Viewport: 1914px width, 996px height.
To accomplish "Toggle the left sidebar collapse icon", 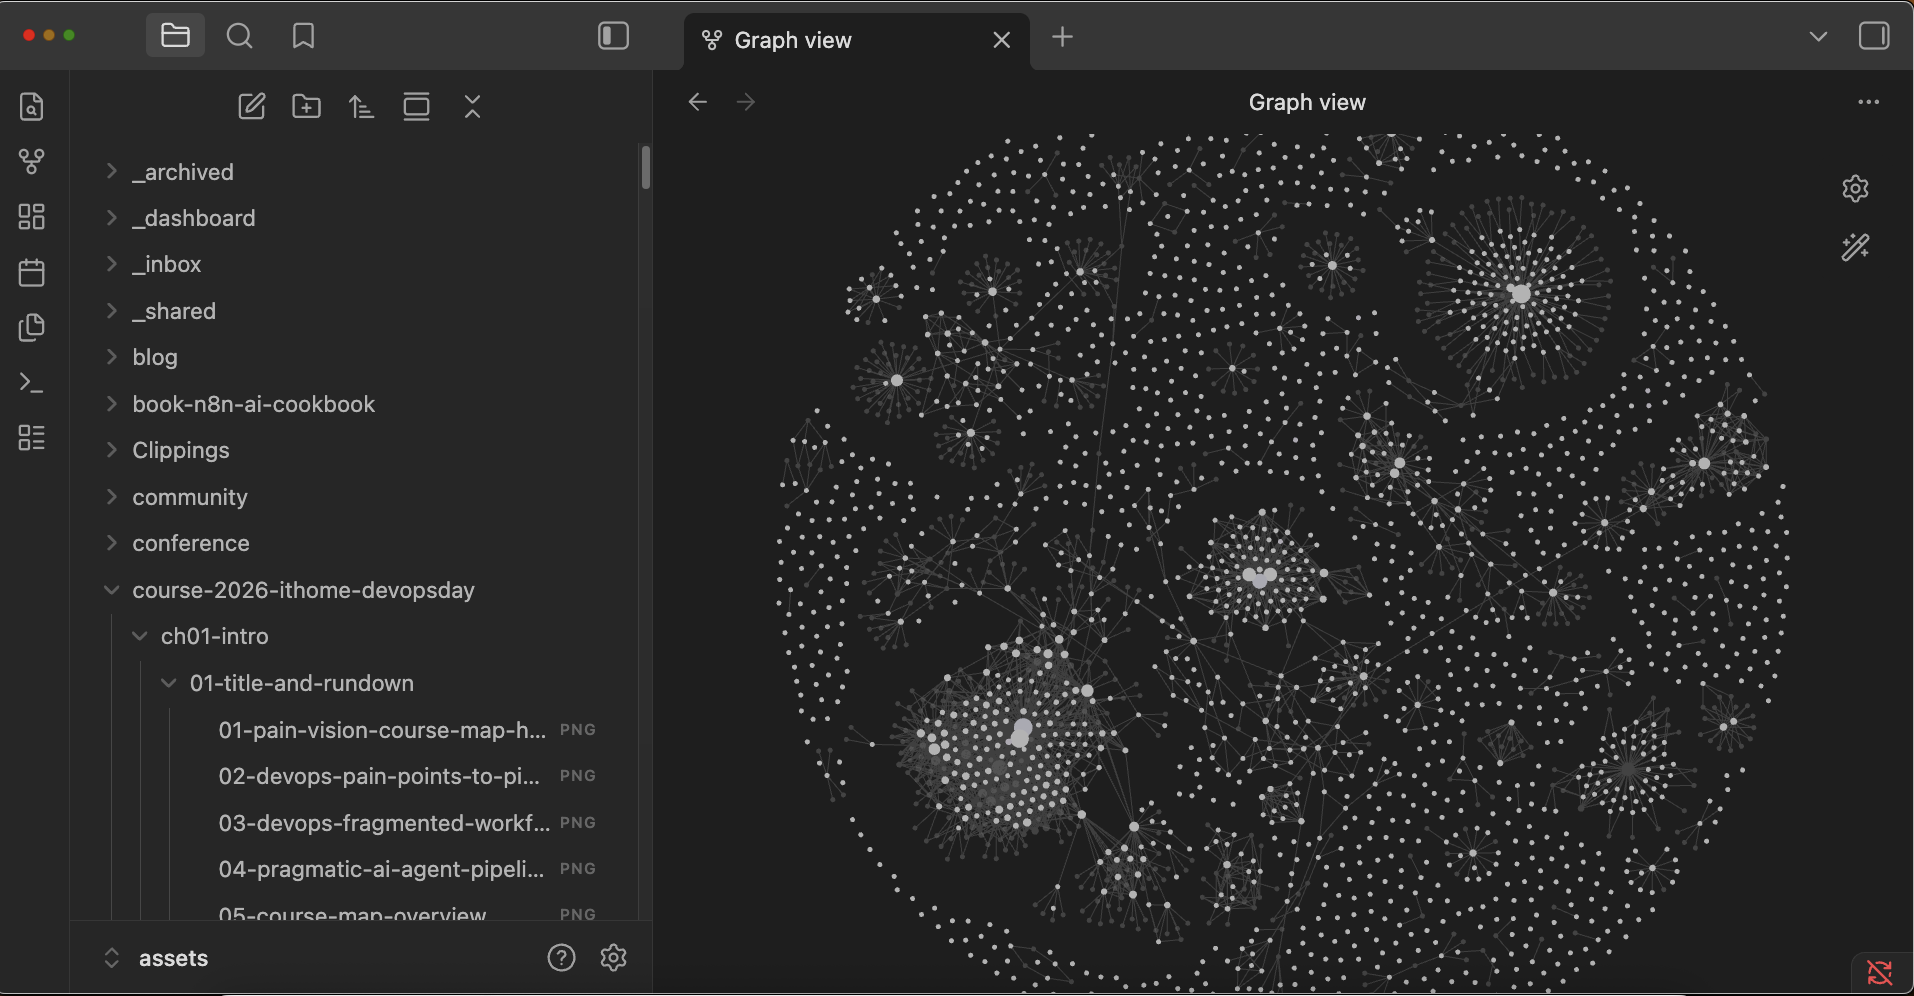I will [613, 36].
